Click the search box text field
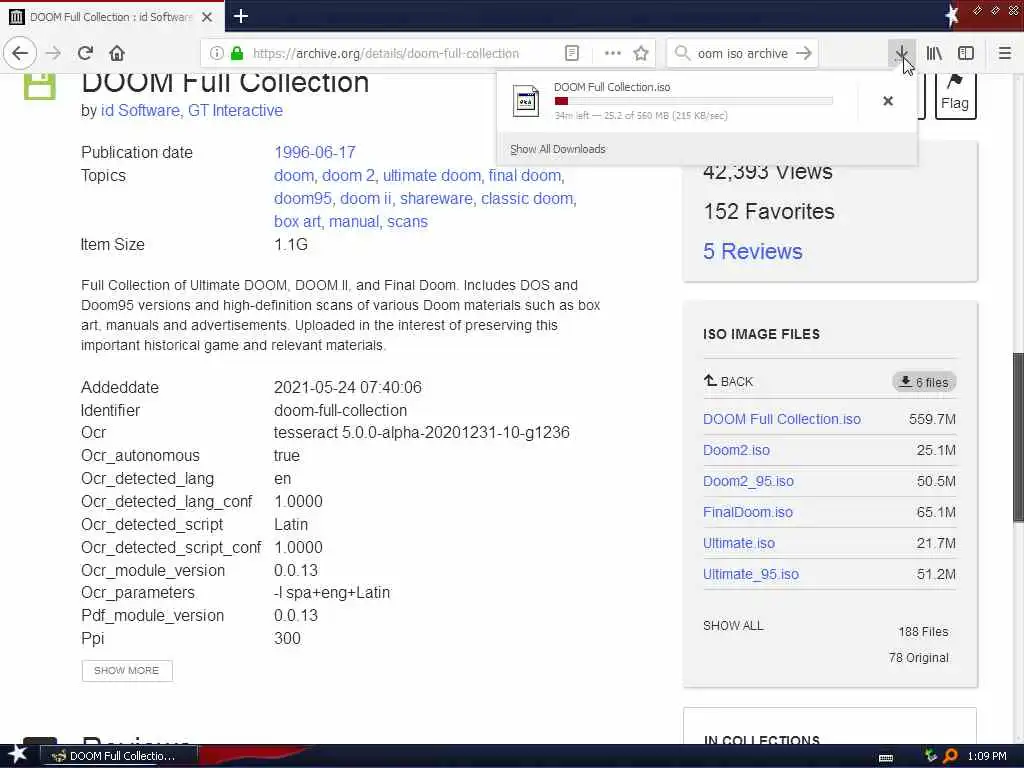Viewport: 1024px width, 768px height. point(743,54)
